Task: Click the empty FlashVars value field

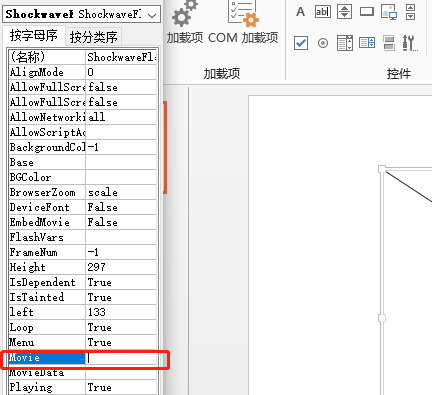Action: pos(121,237)
